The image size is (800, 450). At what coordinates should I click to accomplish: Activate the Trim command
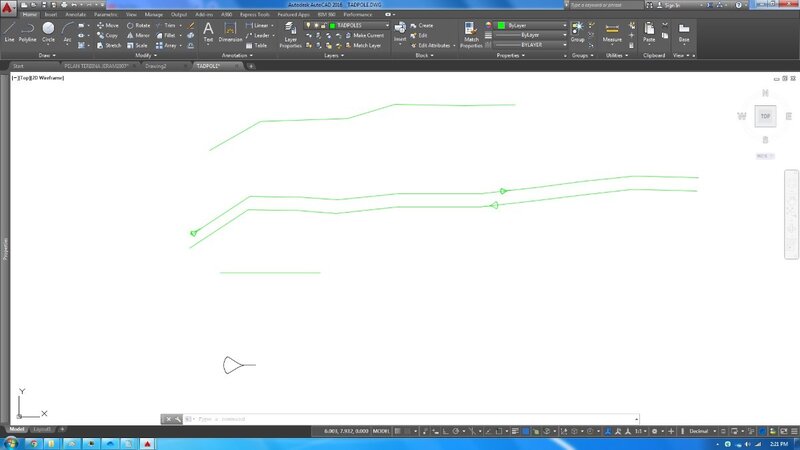click(x=166, y=25)
